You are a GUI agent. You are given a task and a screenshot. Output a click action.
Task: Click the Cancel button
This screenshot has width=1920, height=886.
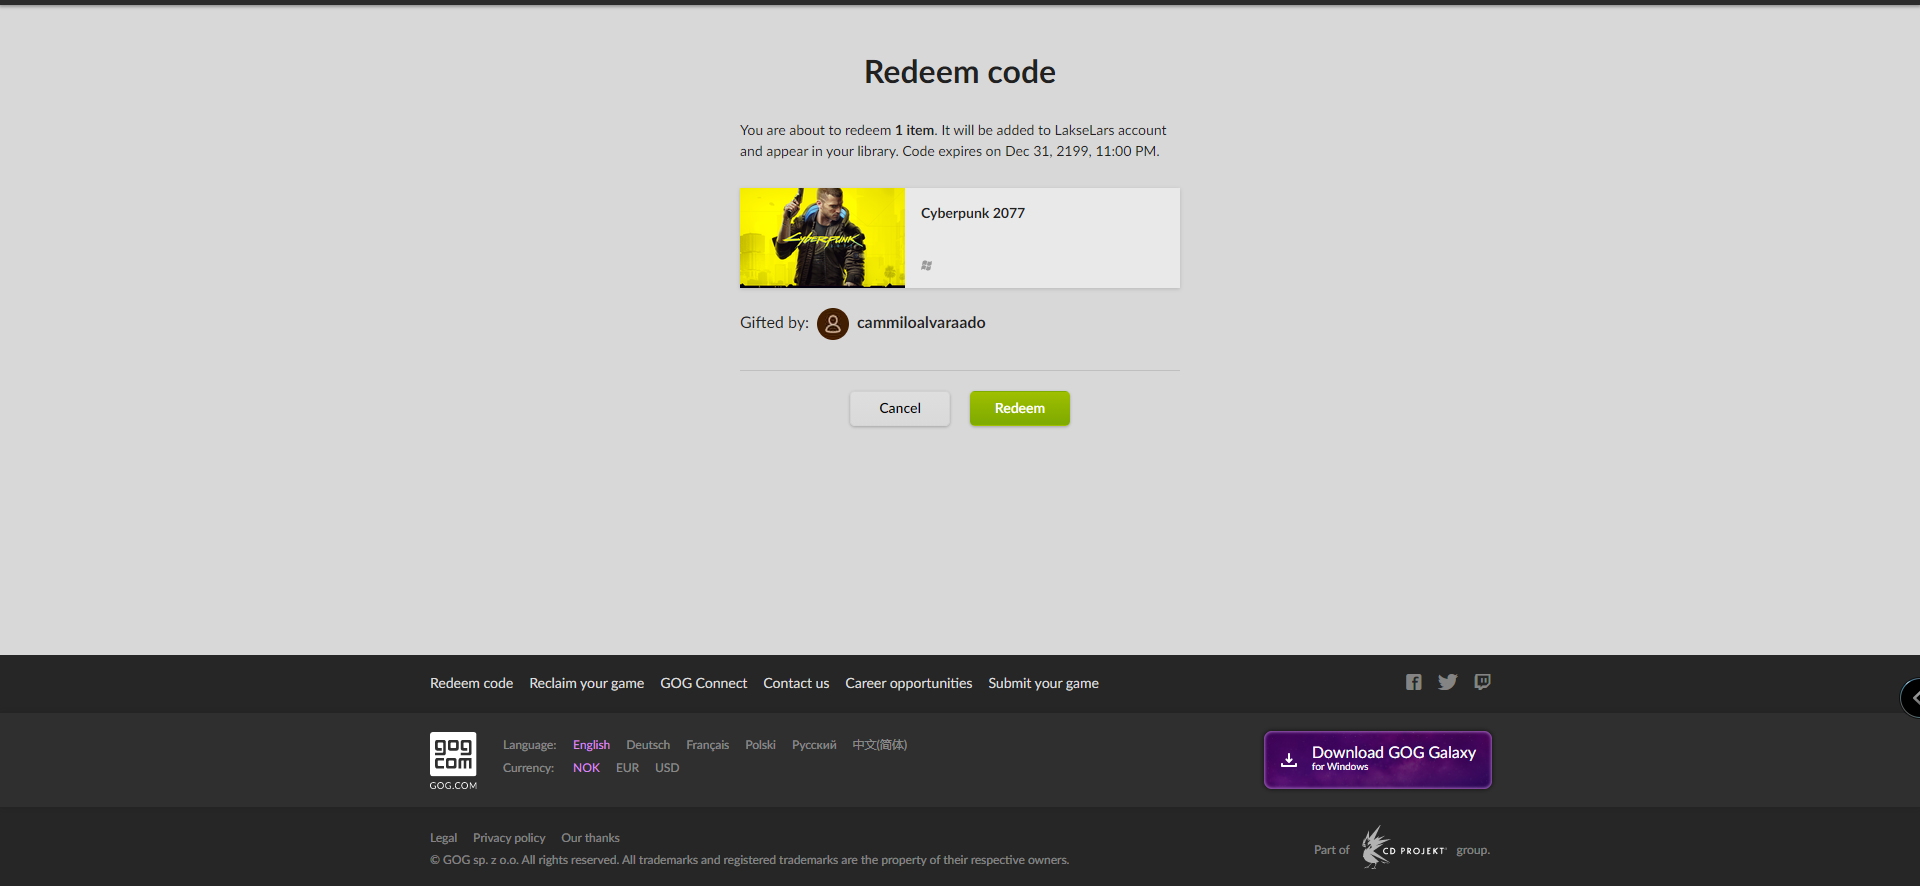tap(900, 408)
